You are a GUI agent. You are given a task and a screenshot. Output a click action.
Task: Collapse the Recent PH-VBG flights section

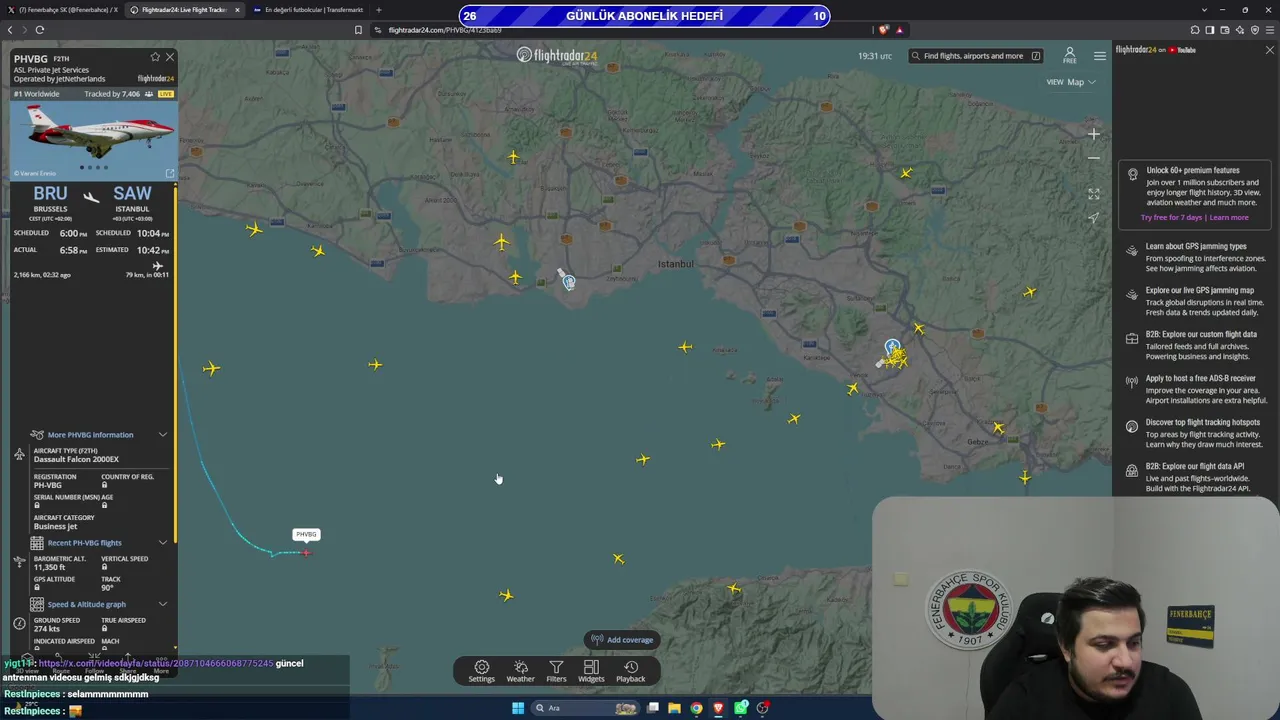point(163,543)
